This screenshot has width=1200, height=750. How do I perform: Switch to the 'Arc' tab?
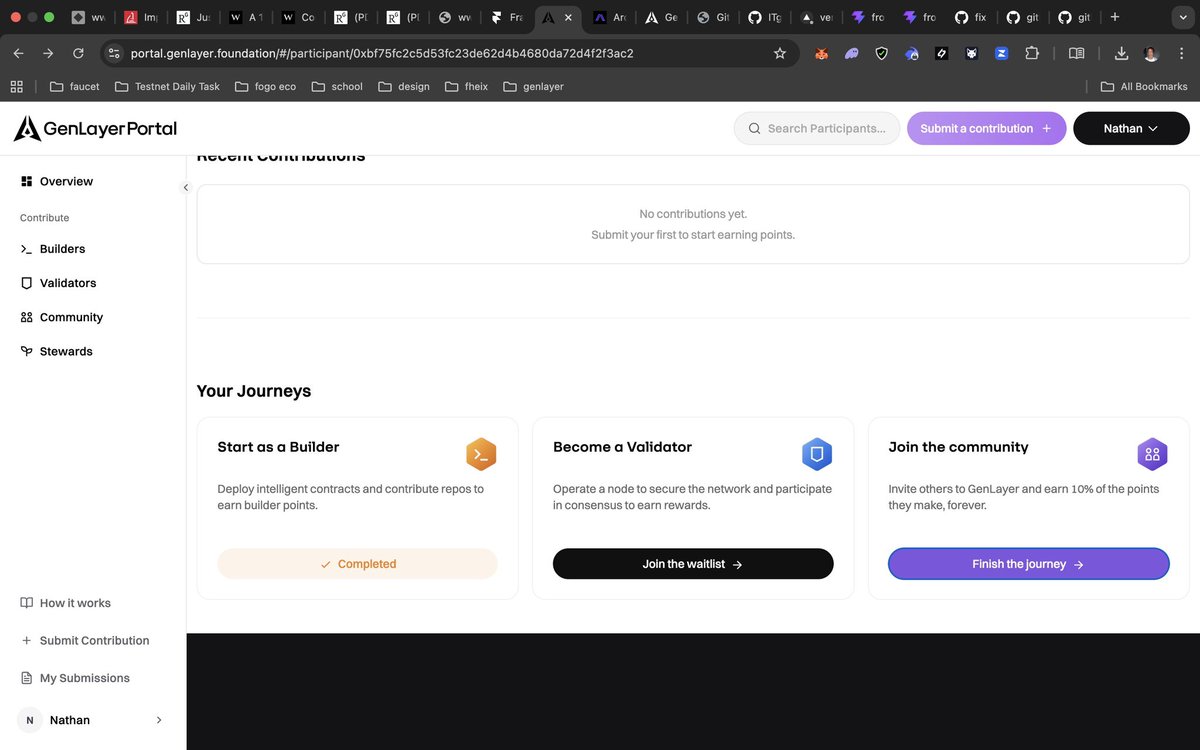[610, 18]
